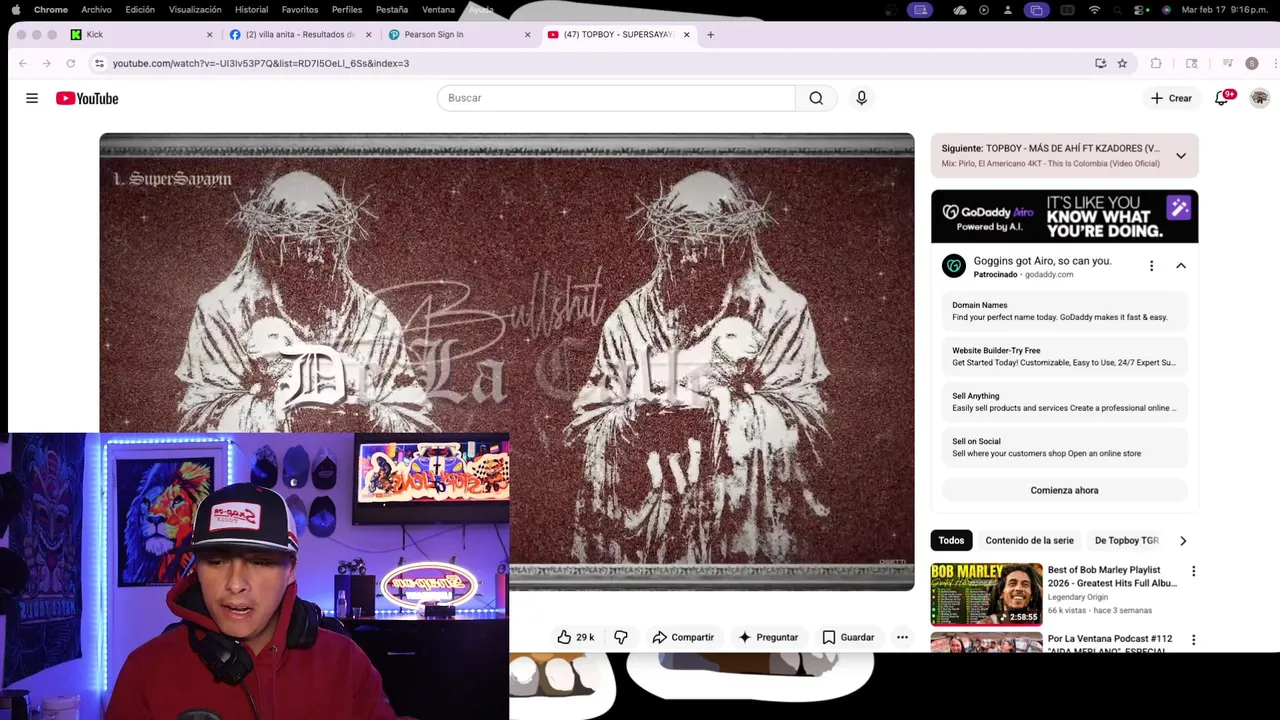The height and width of the screenshot is (720, 1280).
Task: Open the GoDaddy ad options menu
Action: 1151,266
